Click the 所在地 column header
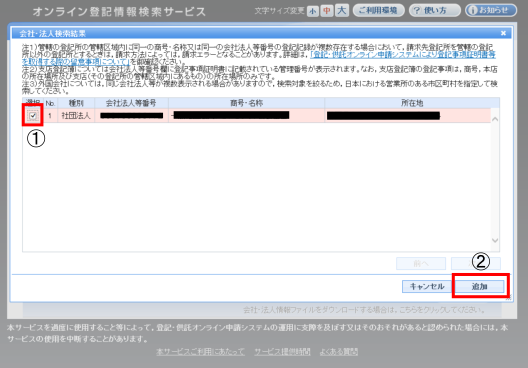Screen dimensions: 528x368 pos(412,103)
